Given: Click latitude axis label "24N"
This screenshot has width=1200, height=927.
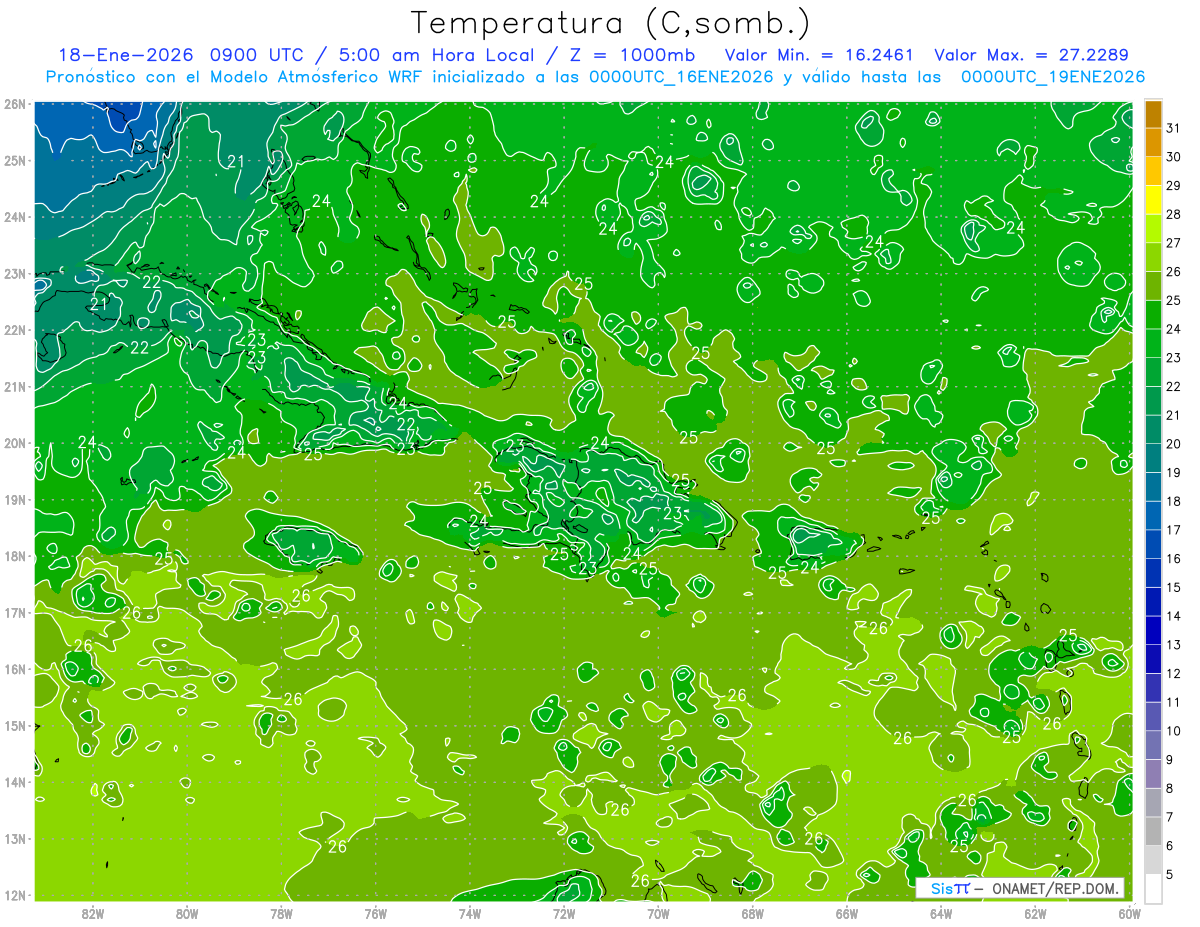Looking at the screenshot, I should point(15,217).
